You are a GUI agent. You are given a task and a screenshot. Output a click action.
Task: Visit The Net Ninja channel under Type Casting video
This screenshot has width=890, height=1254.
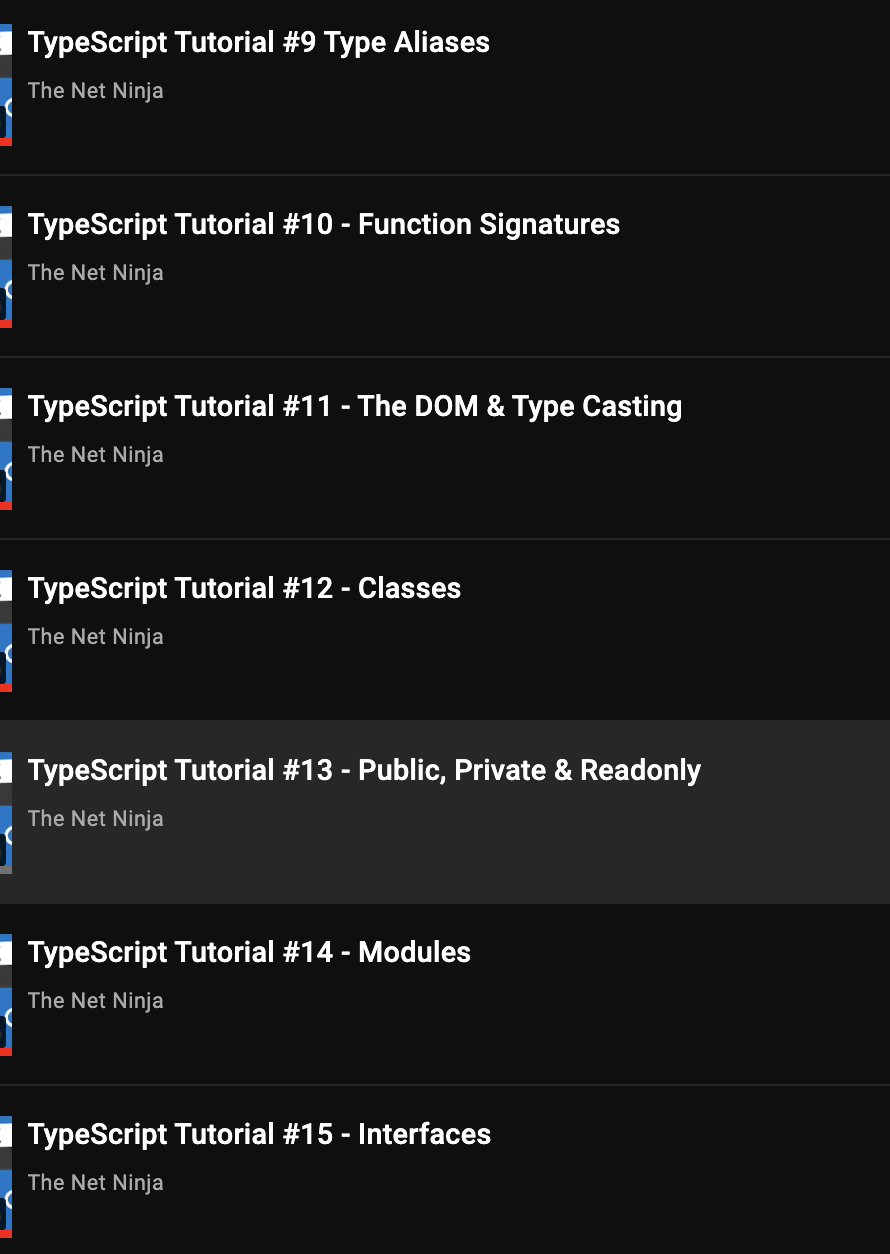point(95,454)
